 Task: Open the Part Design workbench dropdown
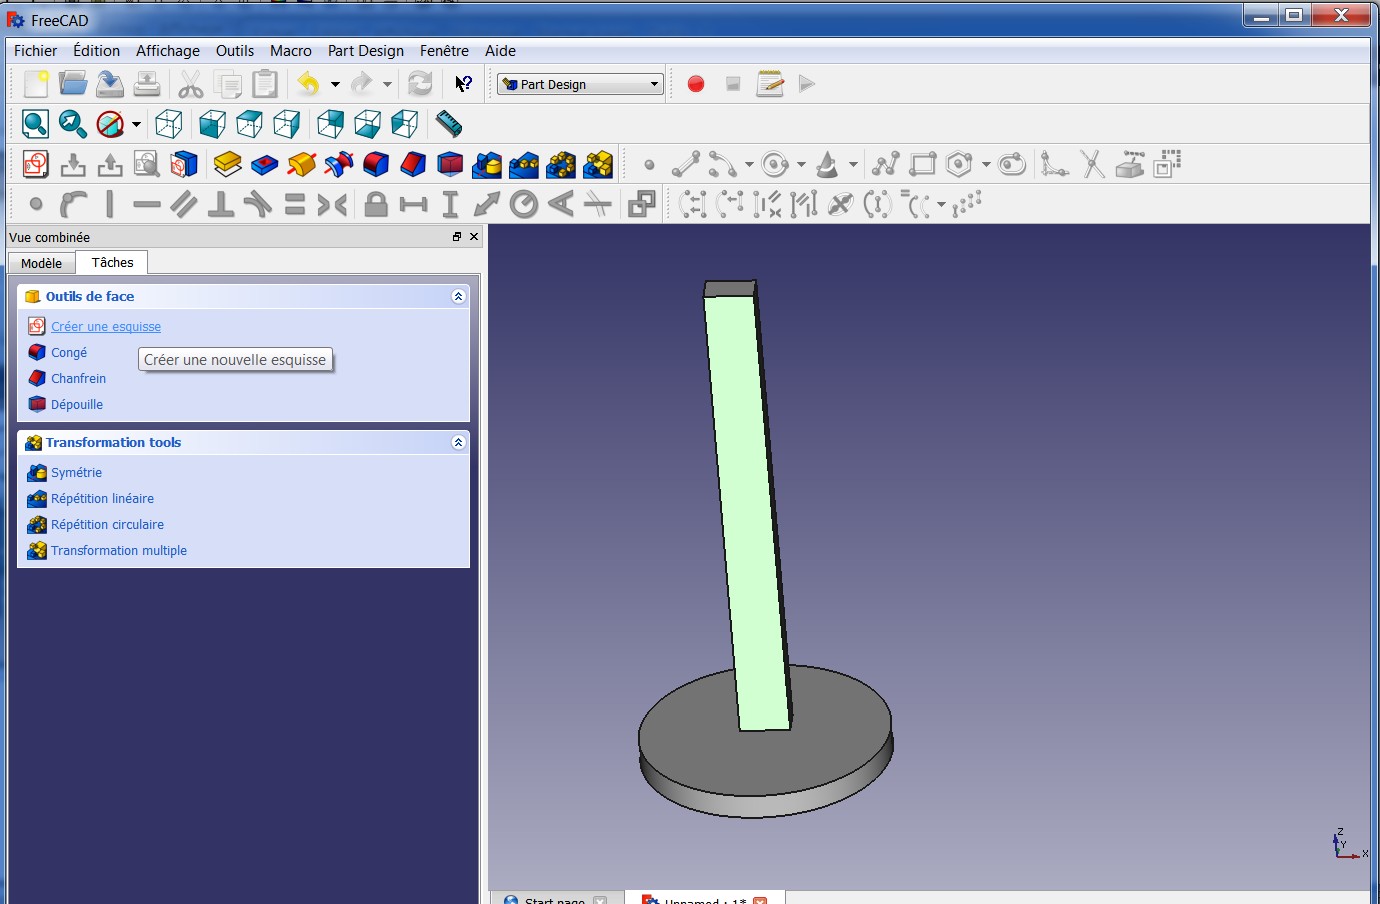(580, 84)
